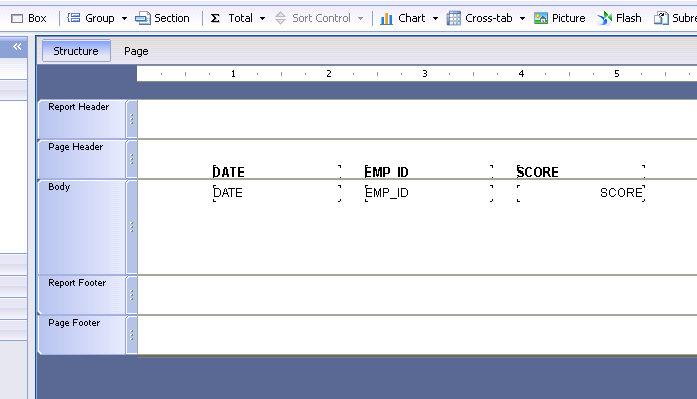
Task: Select the Body section label
Action: pyautogui.click(x=59, y=187)
